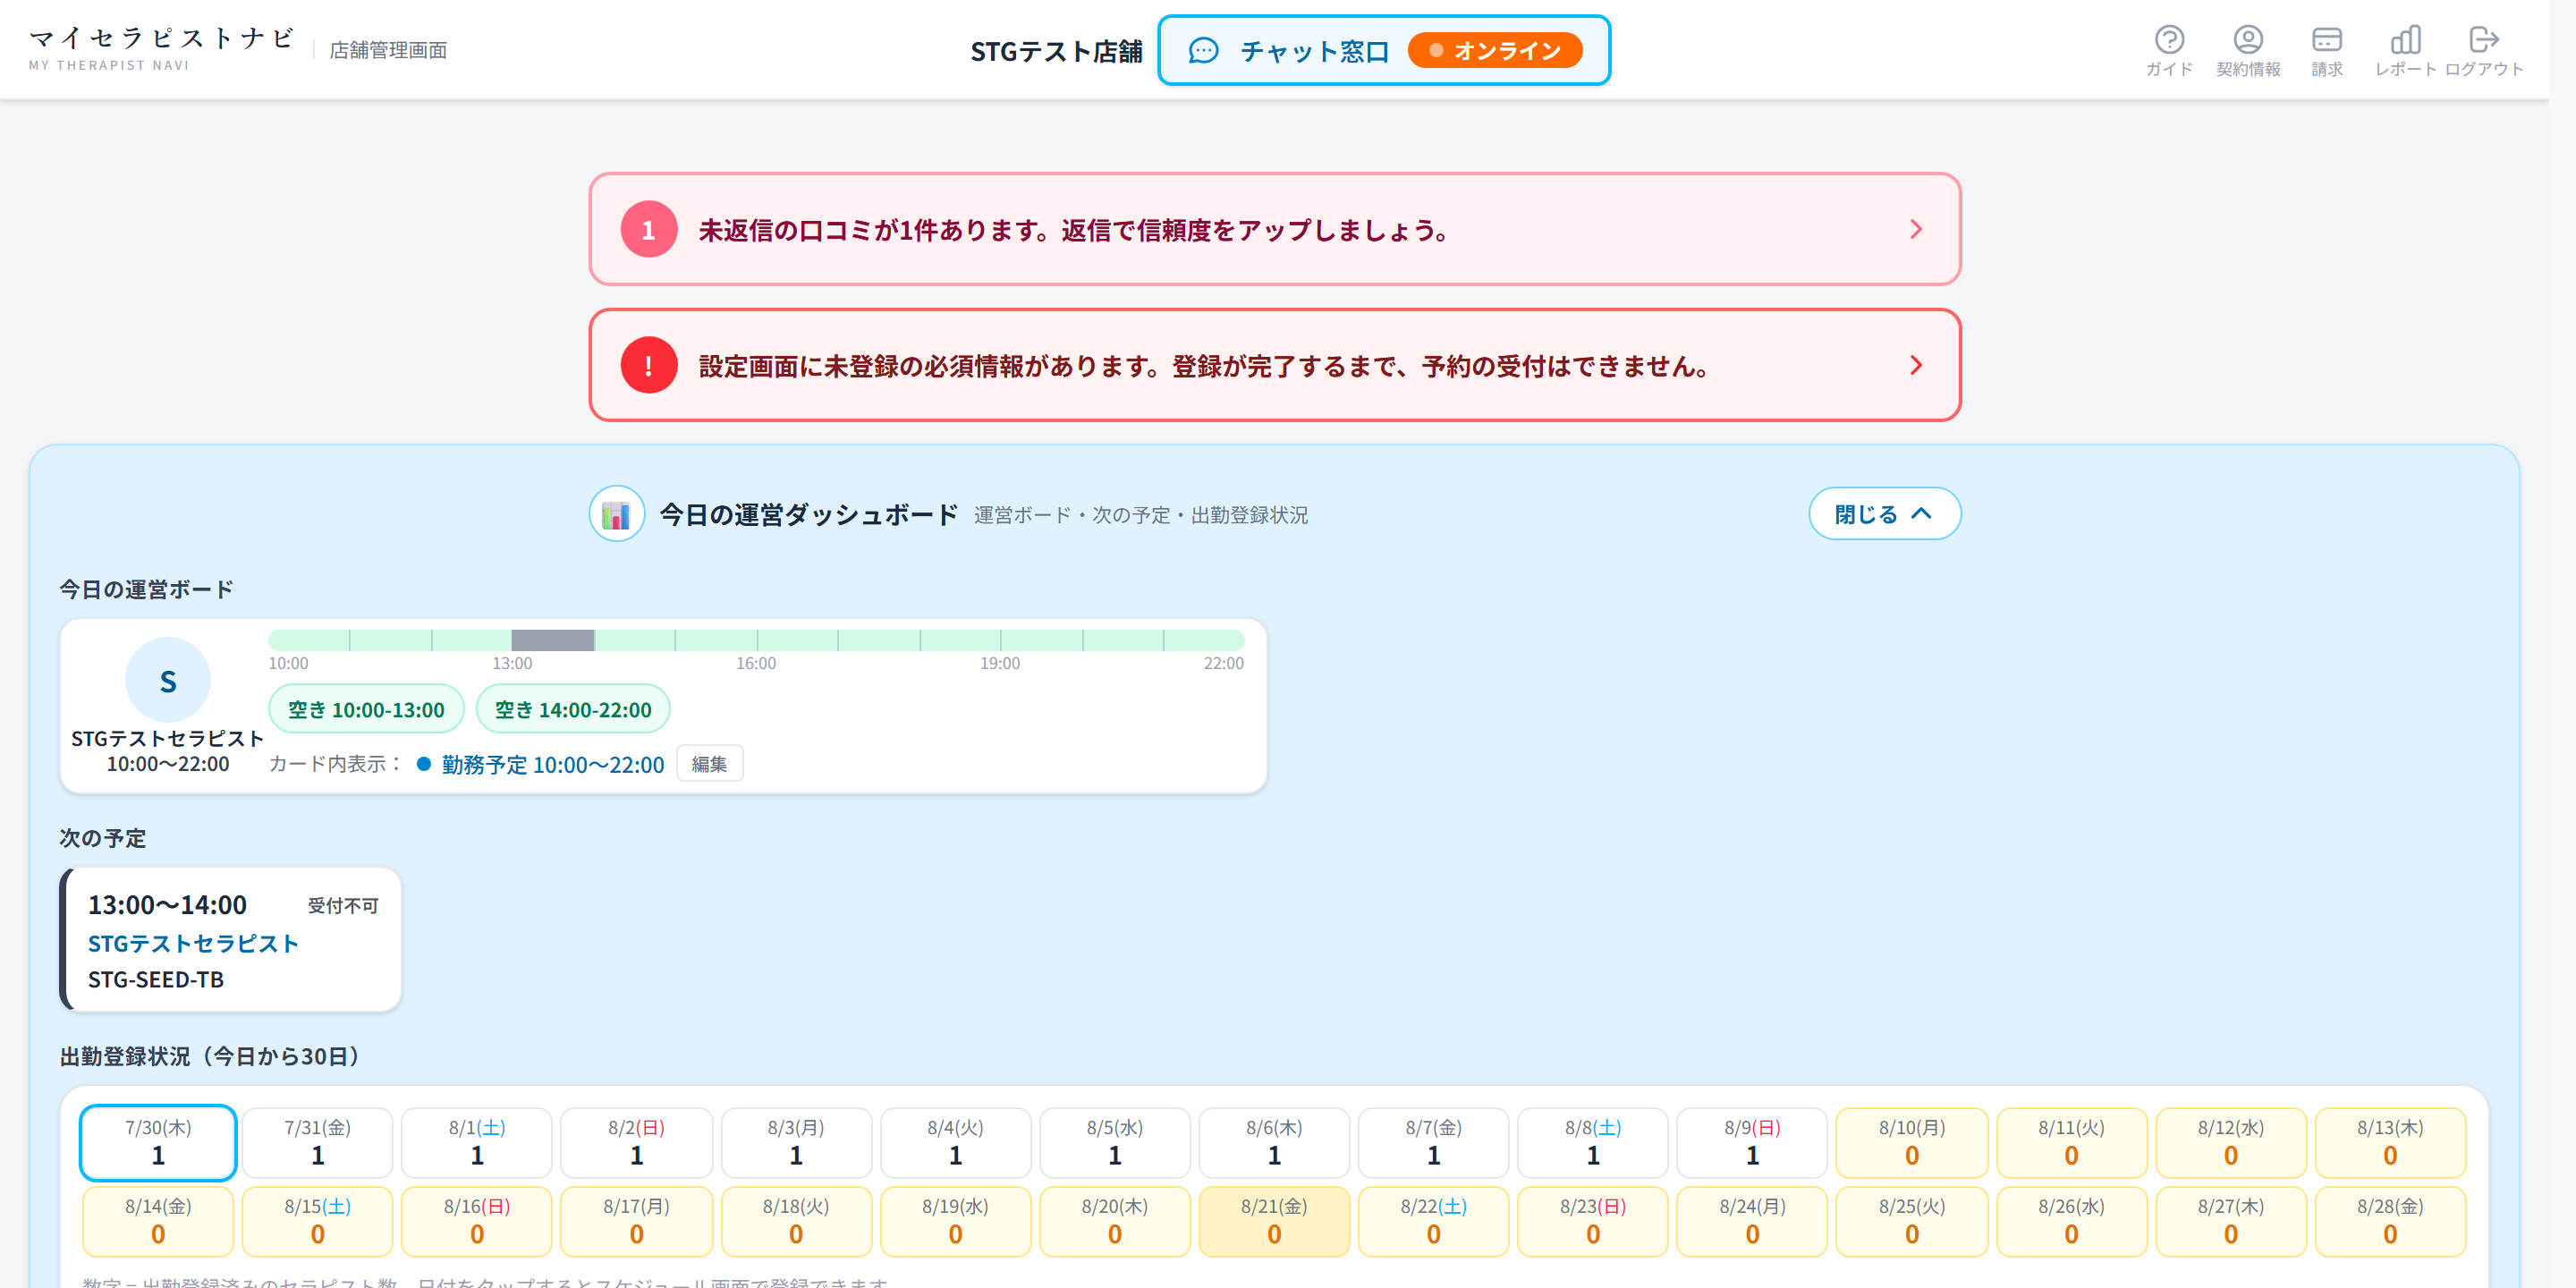Image resolution: width=2576 pixels, height=1288 pixels.
Task: Click the 店舗管理画面 header label
Action: 388,50
